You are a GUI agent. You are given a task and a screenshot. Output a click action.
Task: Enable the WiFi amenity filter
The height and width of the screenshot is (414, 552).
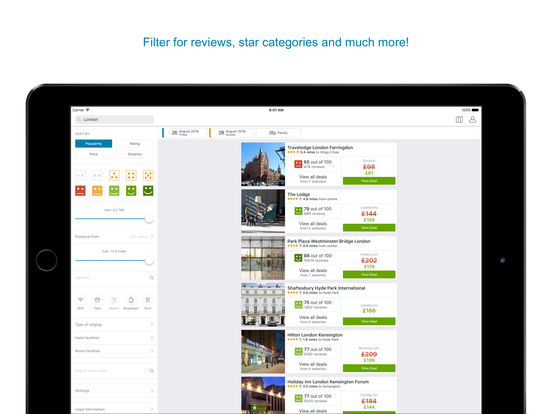click(81, 303)
